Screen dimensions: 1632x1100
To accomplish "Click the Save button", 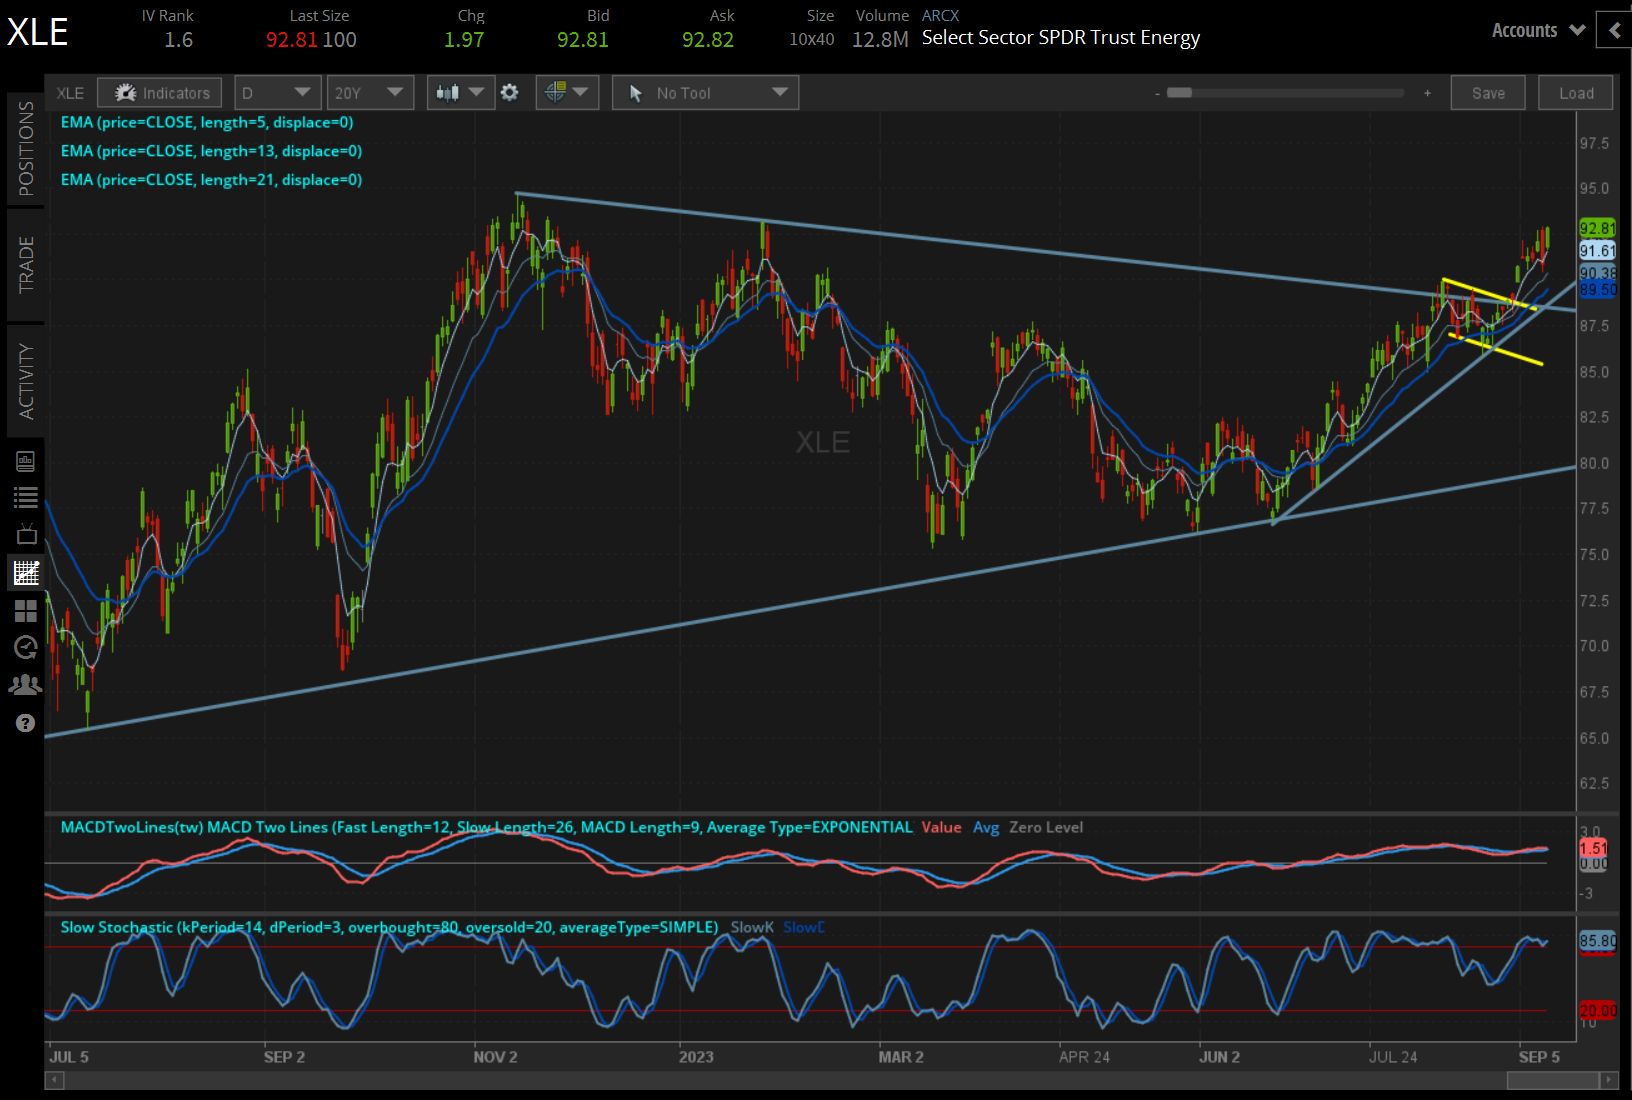I will click(1488, 92).
